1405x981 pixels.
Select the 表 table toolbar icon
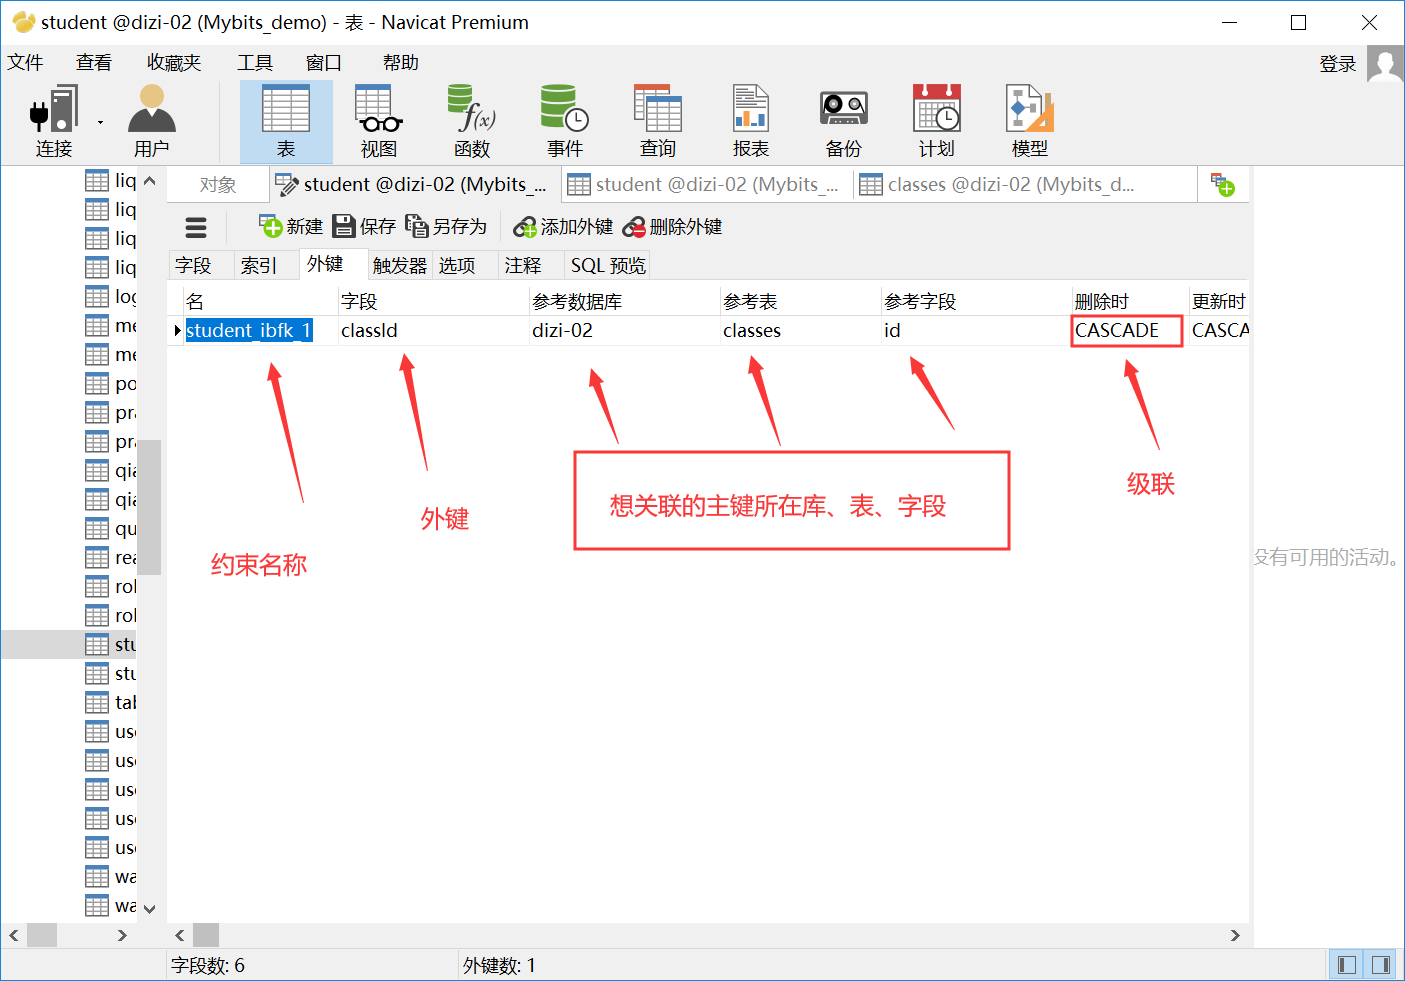click(286, 121)
